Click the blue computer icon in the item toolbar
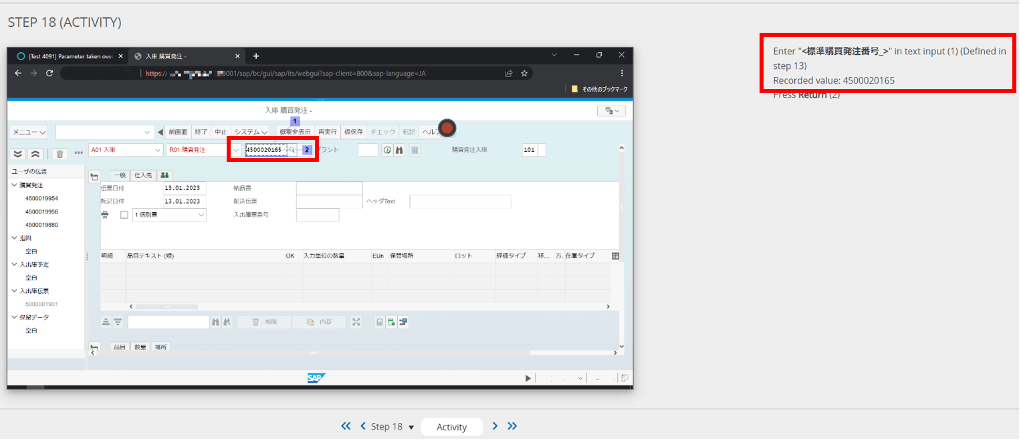Viewport: 1020px width, 440px height. coord(403,322)
